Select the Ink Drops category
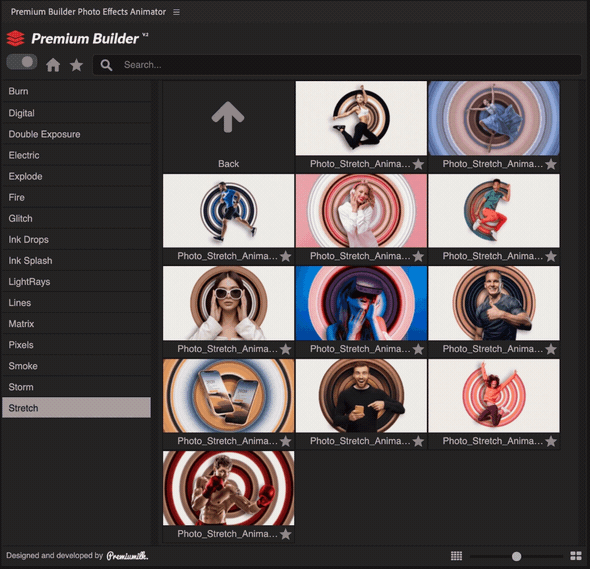The height and width of the screenshot is (569, 590). pyautogui.click(x=76, y=239)
